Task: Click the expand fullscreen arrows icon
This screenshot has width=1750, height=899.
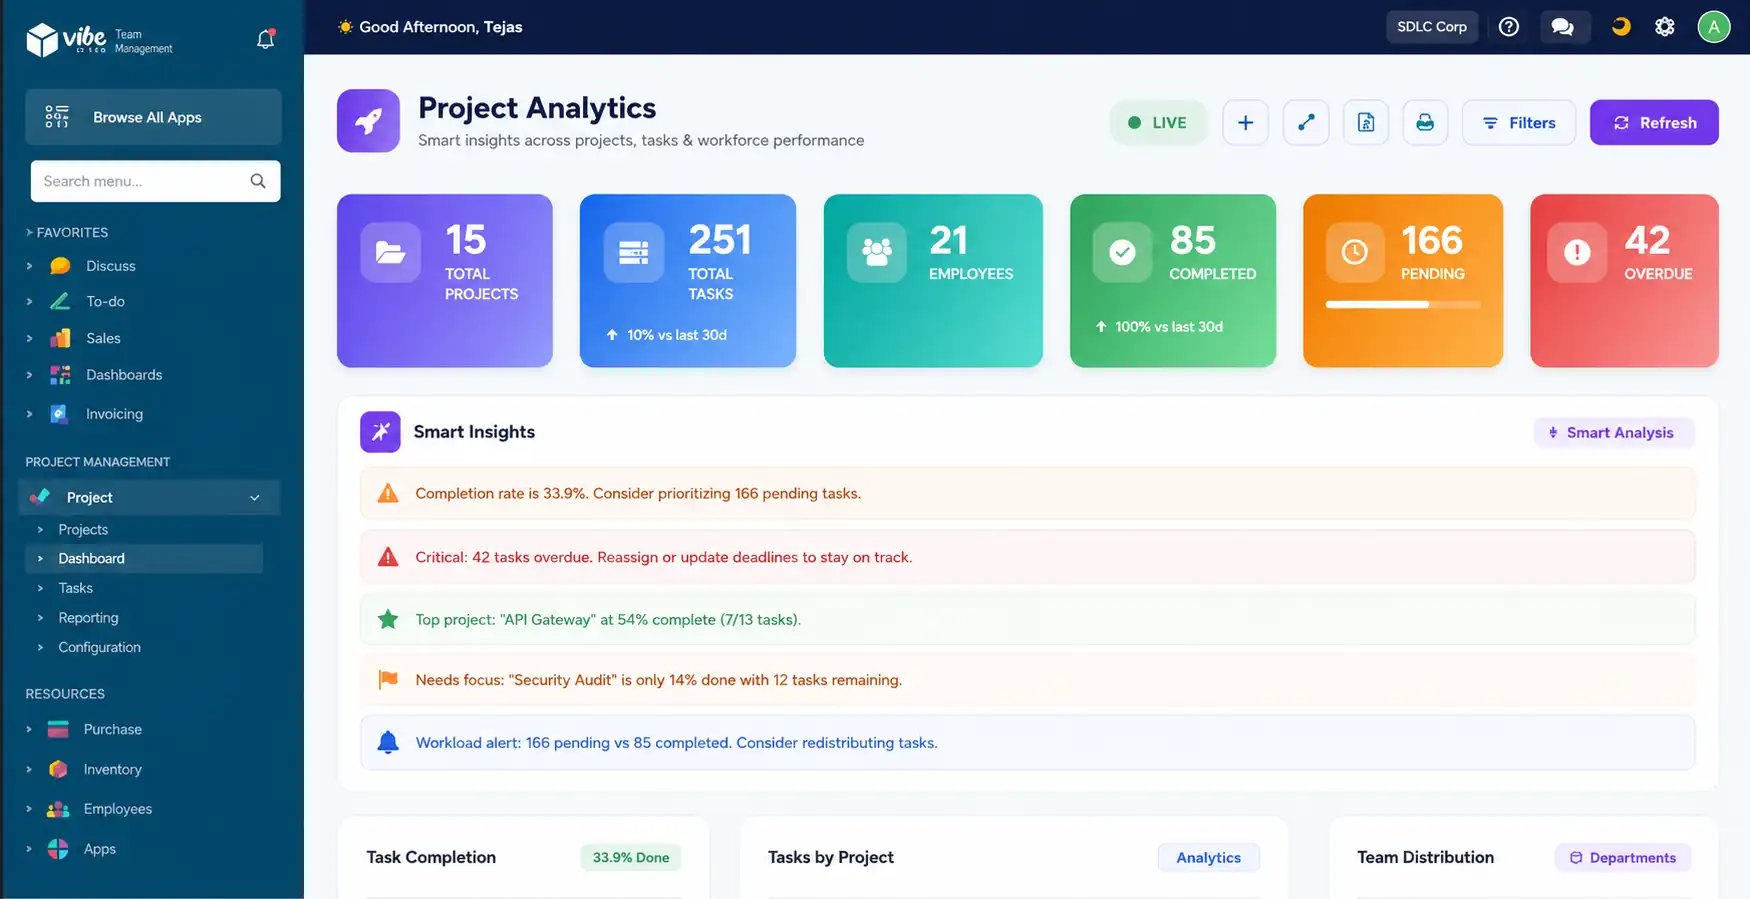Action: tap(1306, 122)
